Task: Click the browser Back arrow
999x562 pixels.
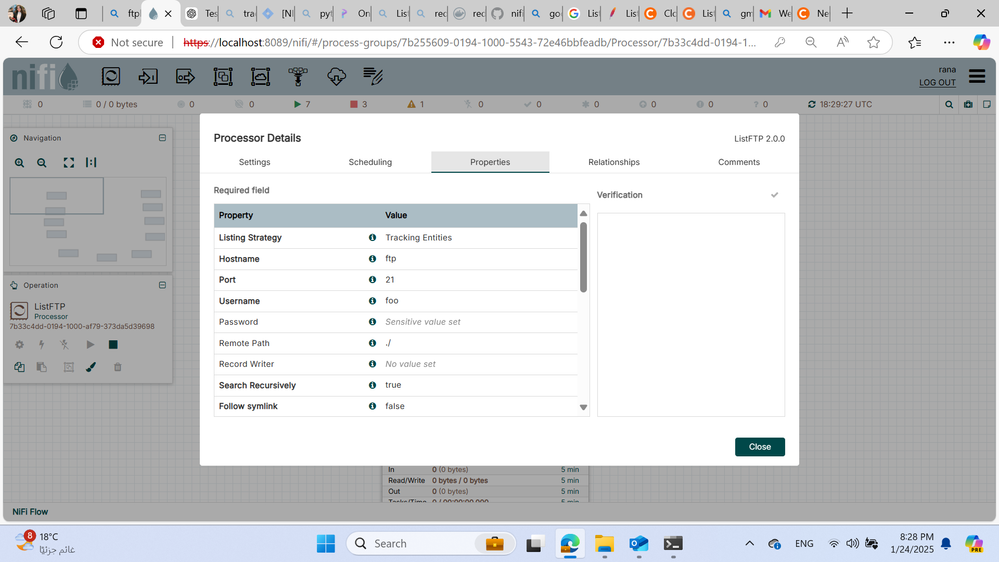Action: click(x=22, y=42)
